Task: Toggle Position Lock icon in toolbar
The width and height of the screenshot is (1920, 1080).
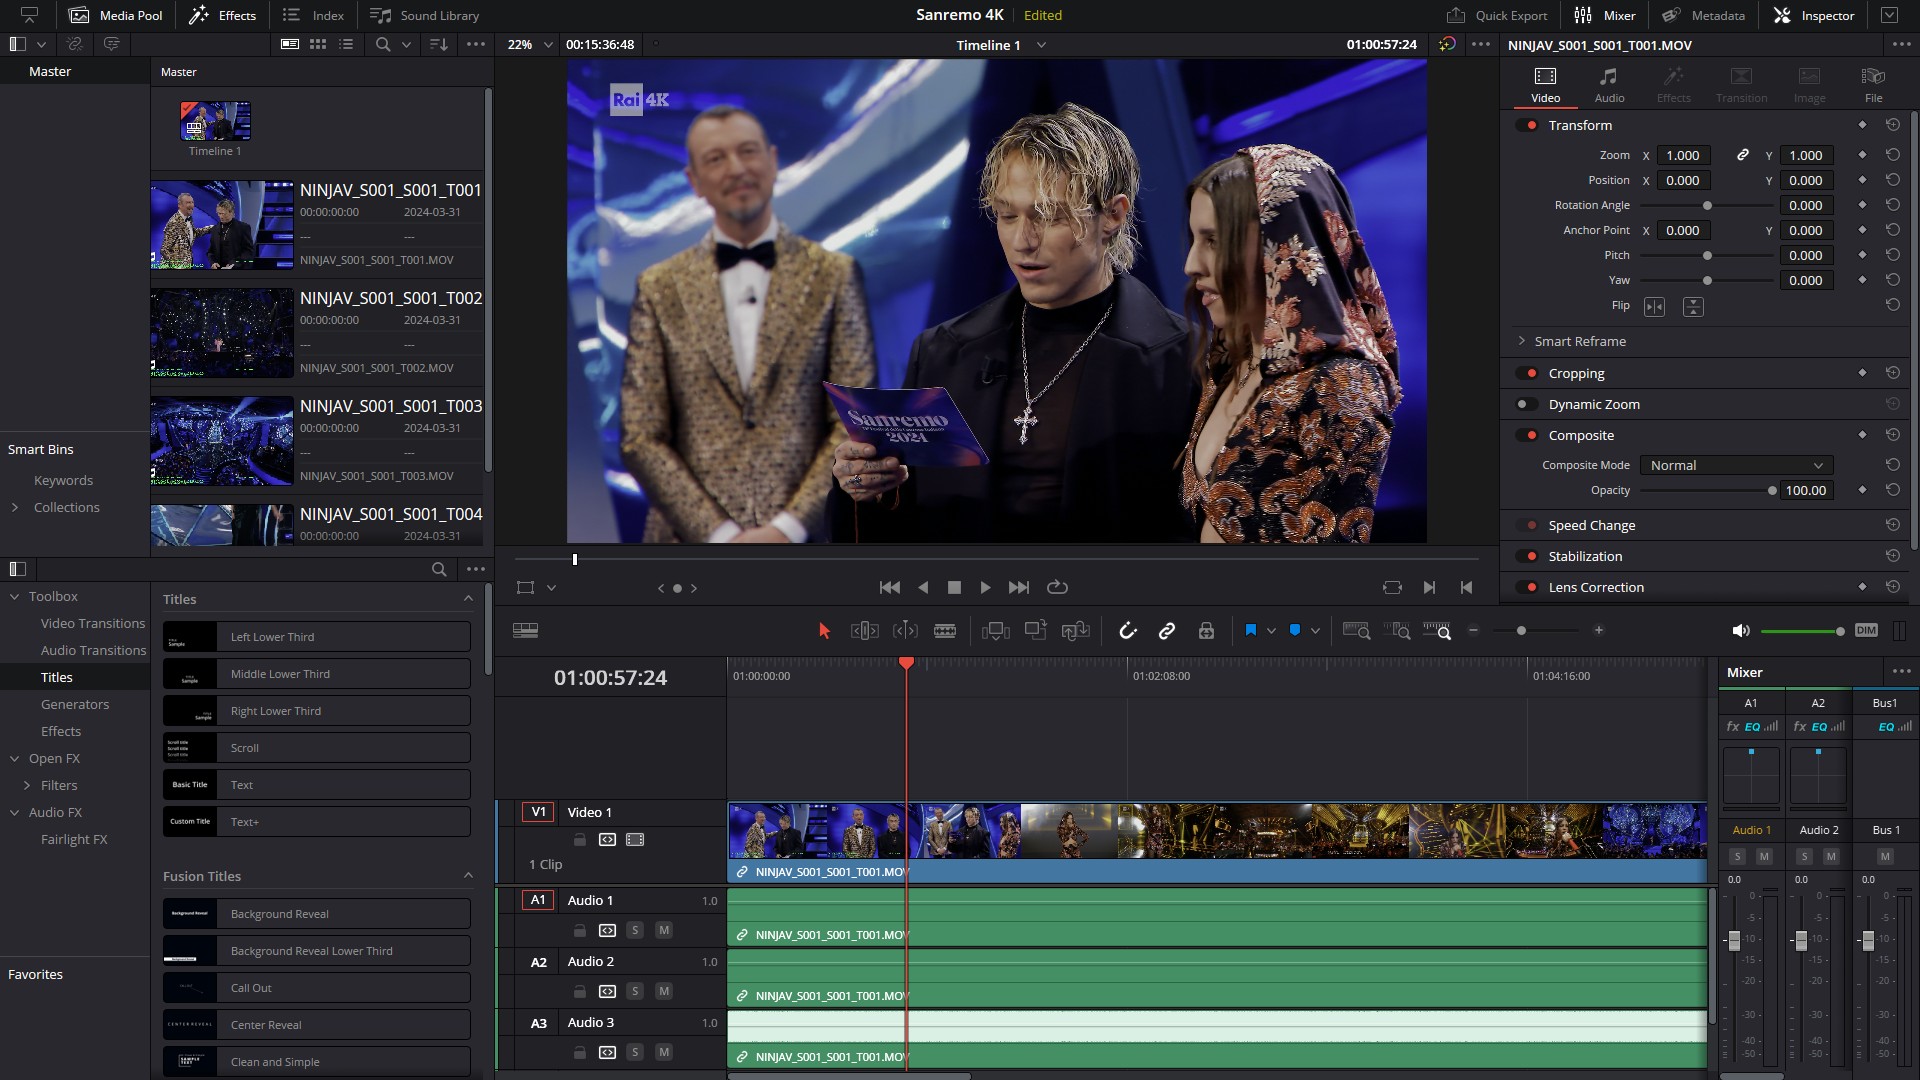Action: (1206, 631)
